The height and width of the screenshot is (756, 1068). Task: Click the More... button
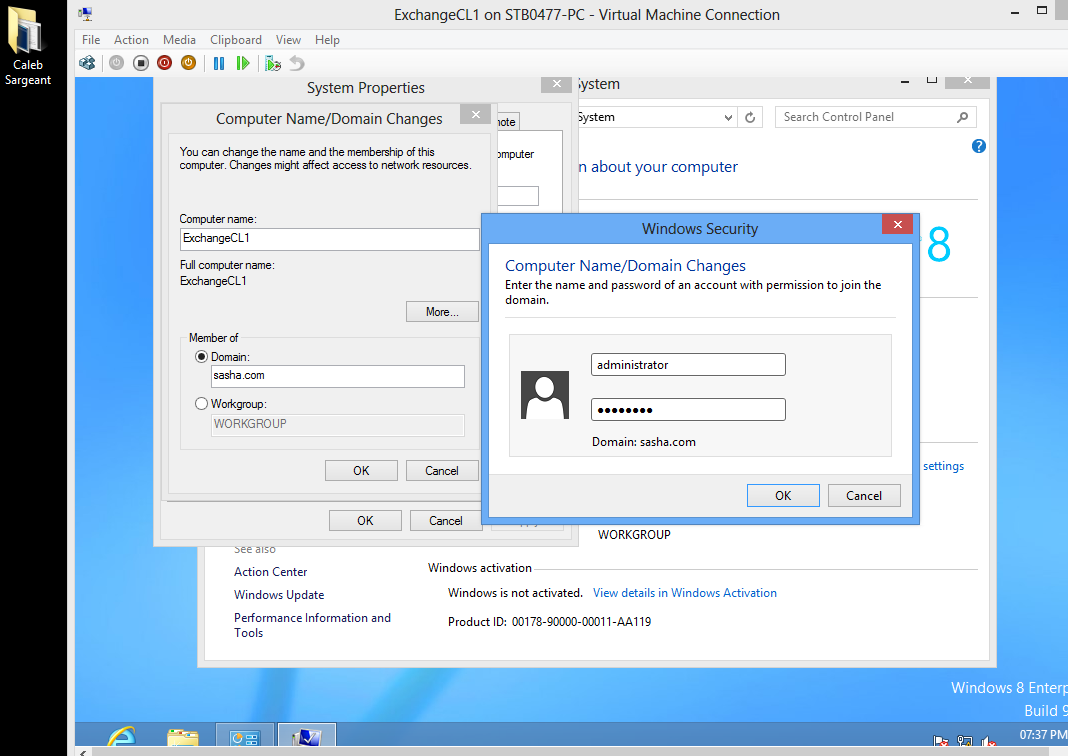[x=442, y=312]
